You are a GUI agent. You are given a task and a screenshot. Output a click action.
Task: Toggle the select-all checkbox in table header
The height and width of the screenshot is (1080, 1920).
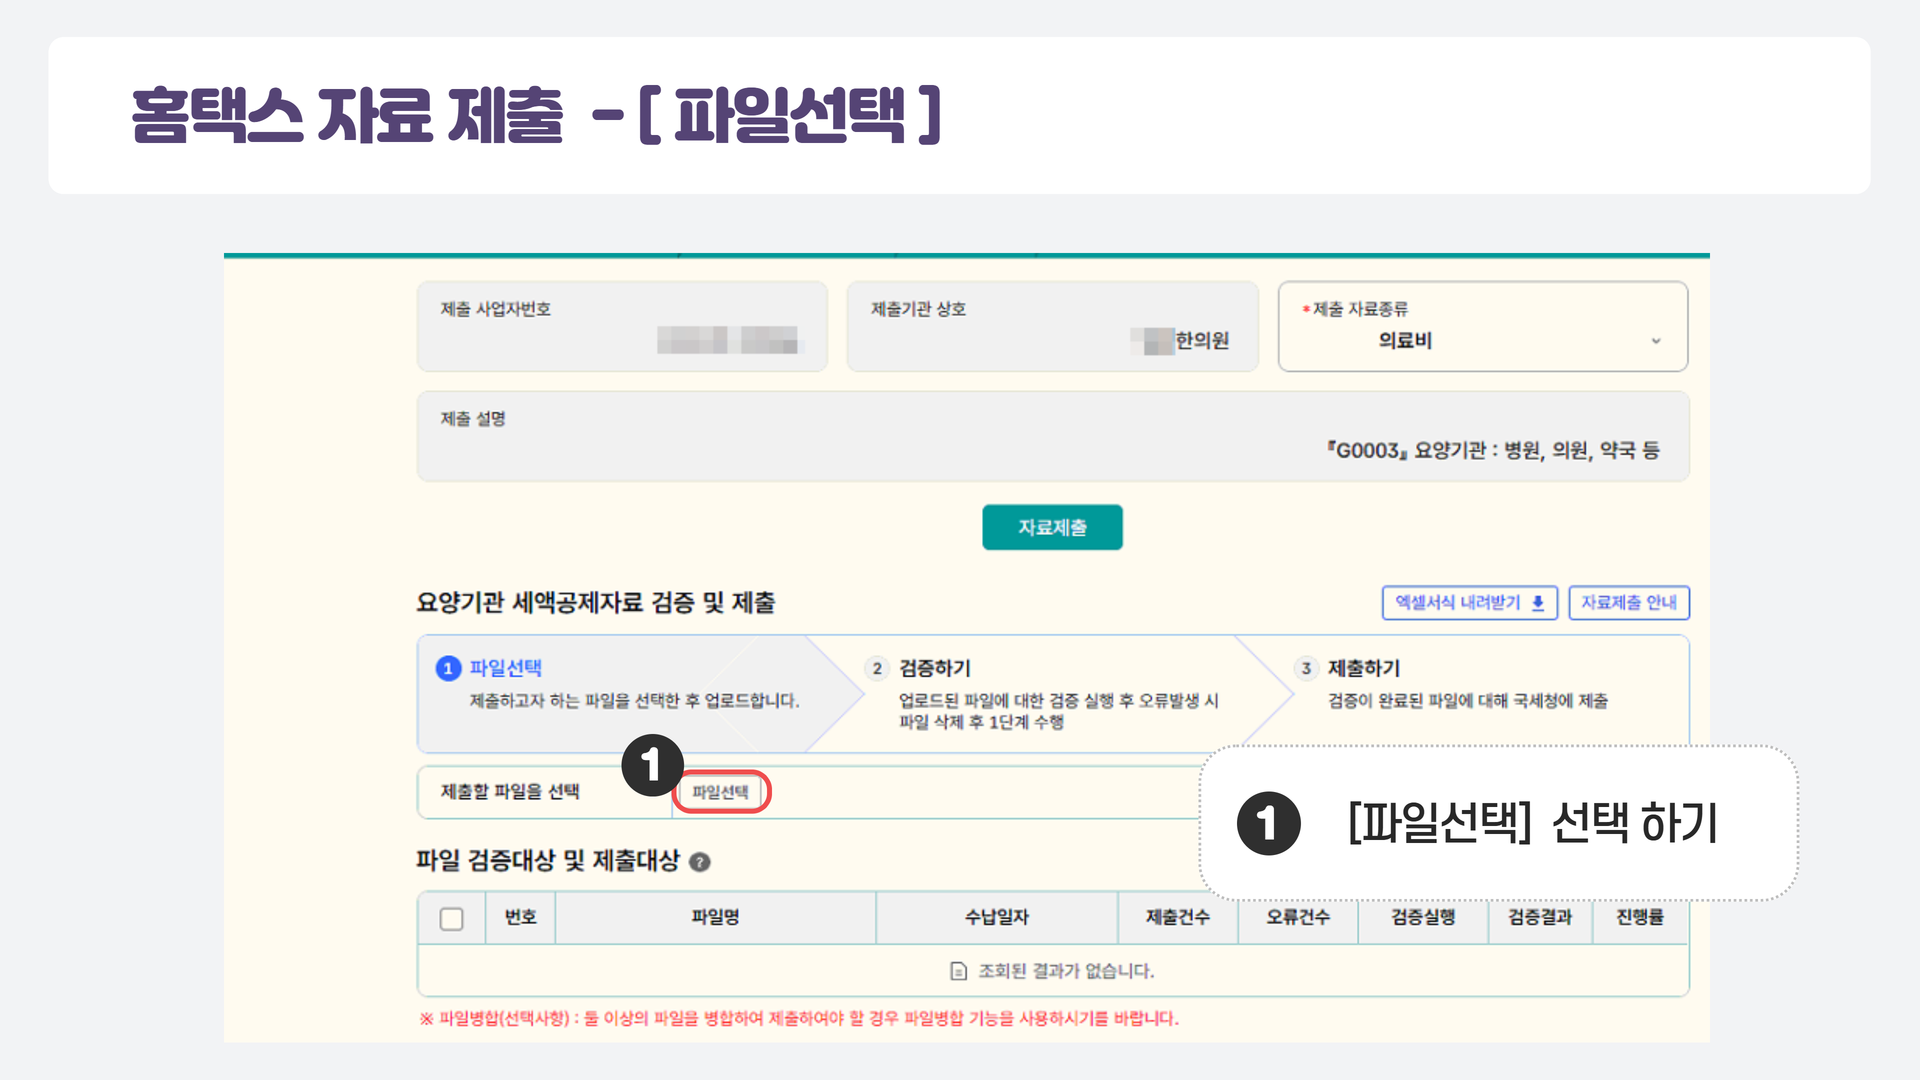[x=451, y=918]
